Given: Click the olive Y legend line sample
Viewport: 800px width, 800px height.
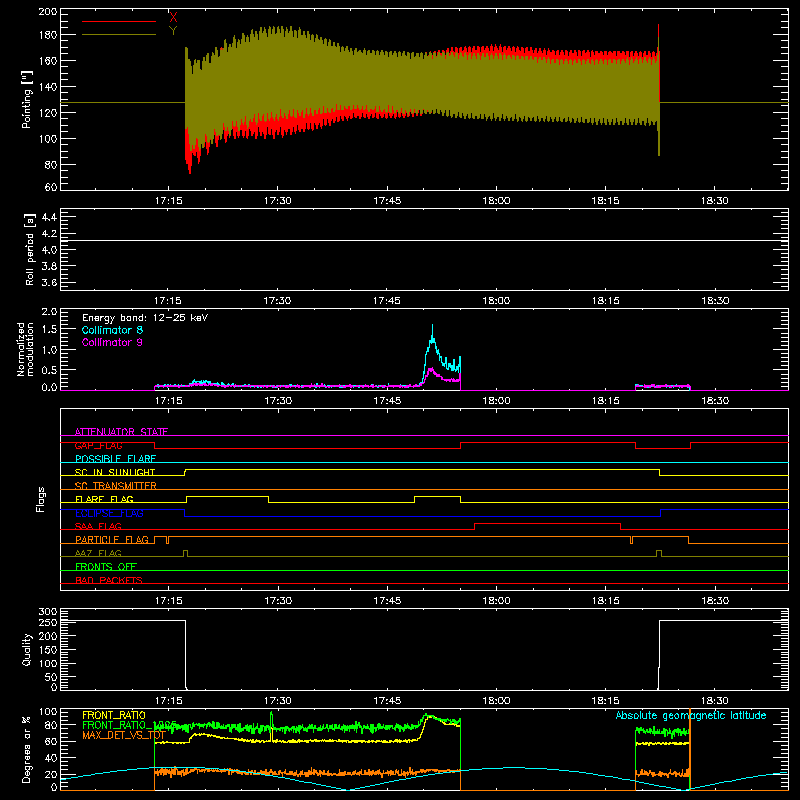Looking at the screenshot, I should [118, 34].
